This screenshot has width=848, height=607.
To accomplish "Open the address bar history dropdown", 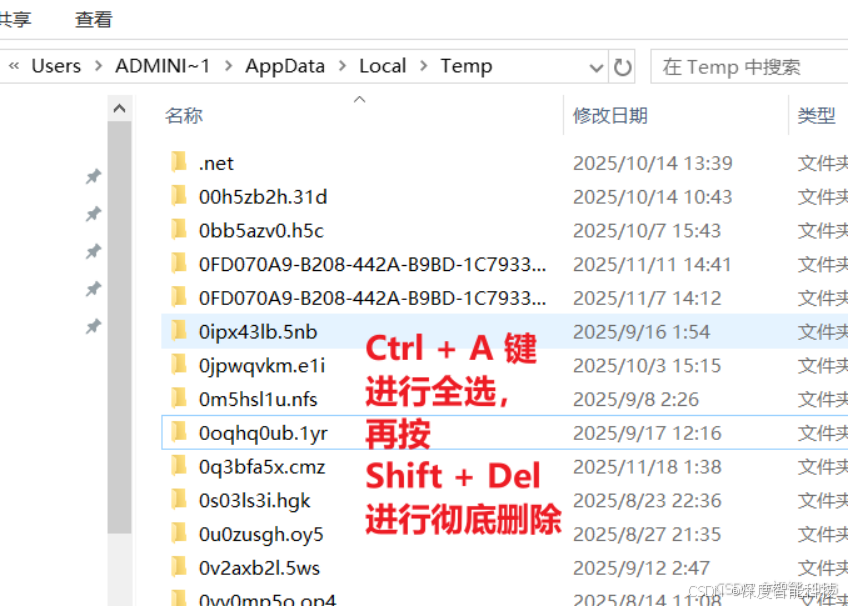I will 596,68.
